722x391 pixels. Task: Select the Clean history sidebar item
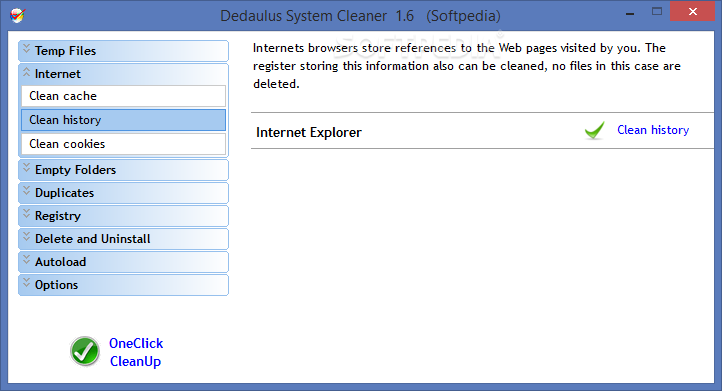coord(123,120)
